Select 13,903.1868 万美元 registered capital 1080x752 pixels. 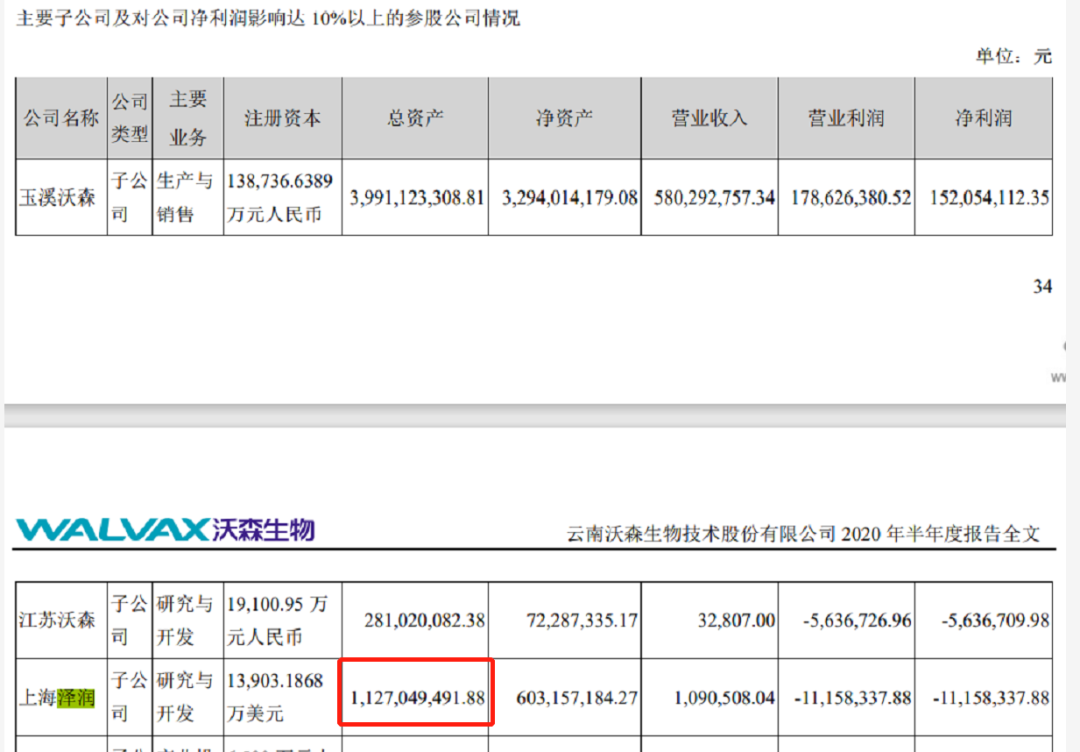click(x=275, y=696)
